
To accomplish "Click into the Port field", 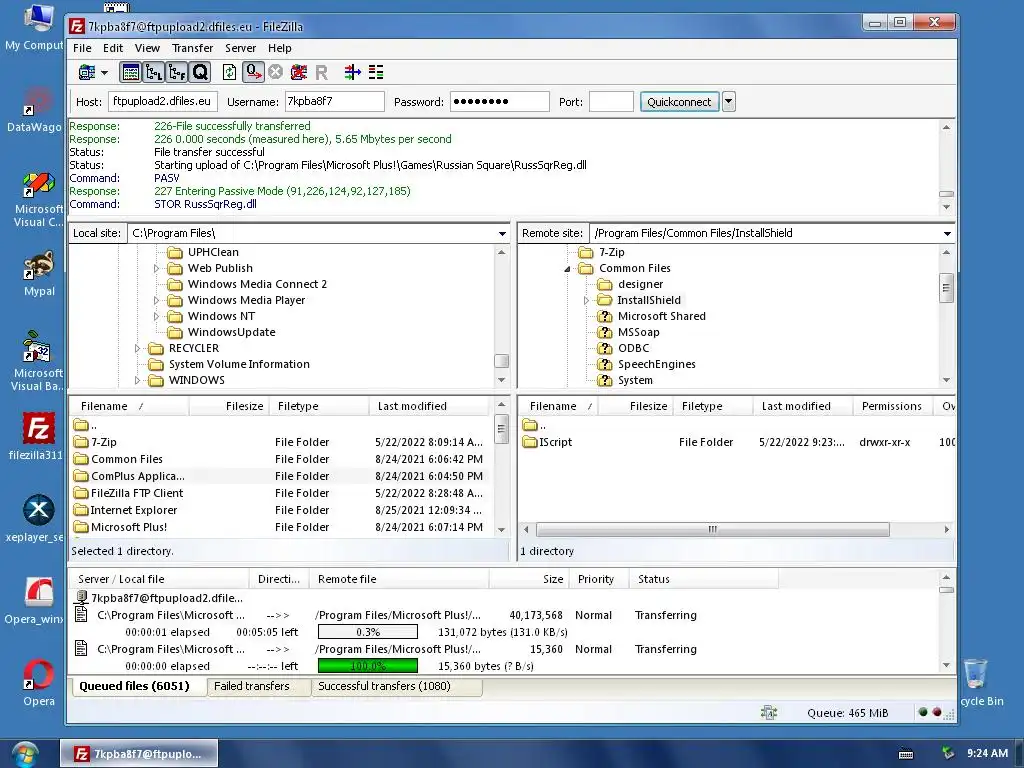I will [x=611, y=101].
